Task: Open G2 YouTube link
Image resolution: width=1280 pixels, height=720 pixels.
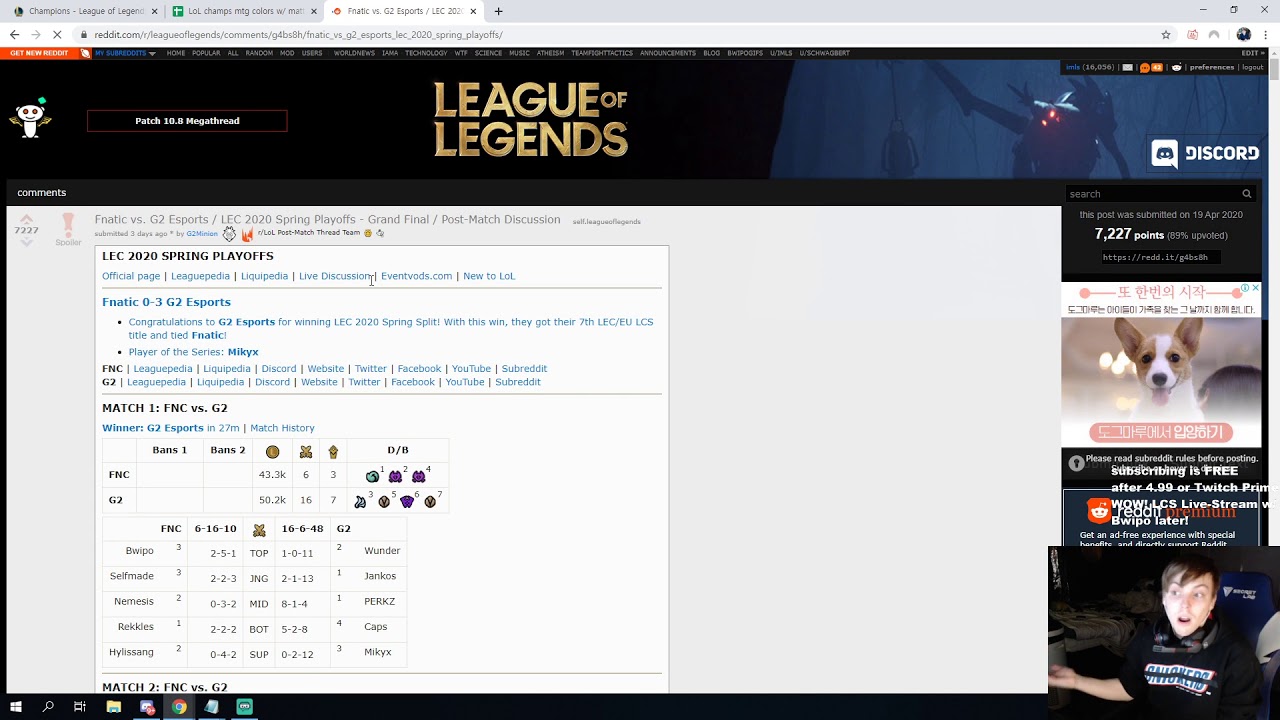Action: click(x=465, y=382)
